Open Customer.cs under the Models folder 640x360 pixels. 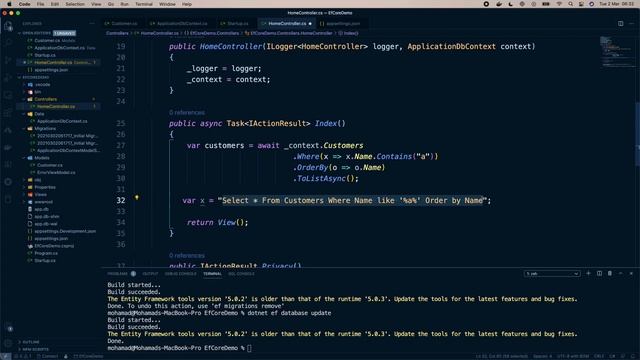[50, 165]
